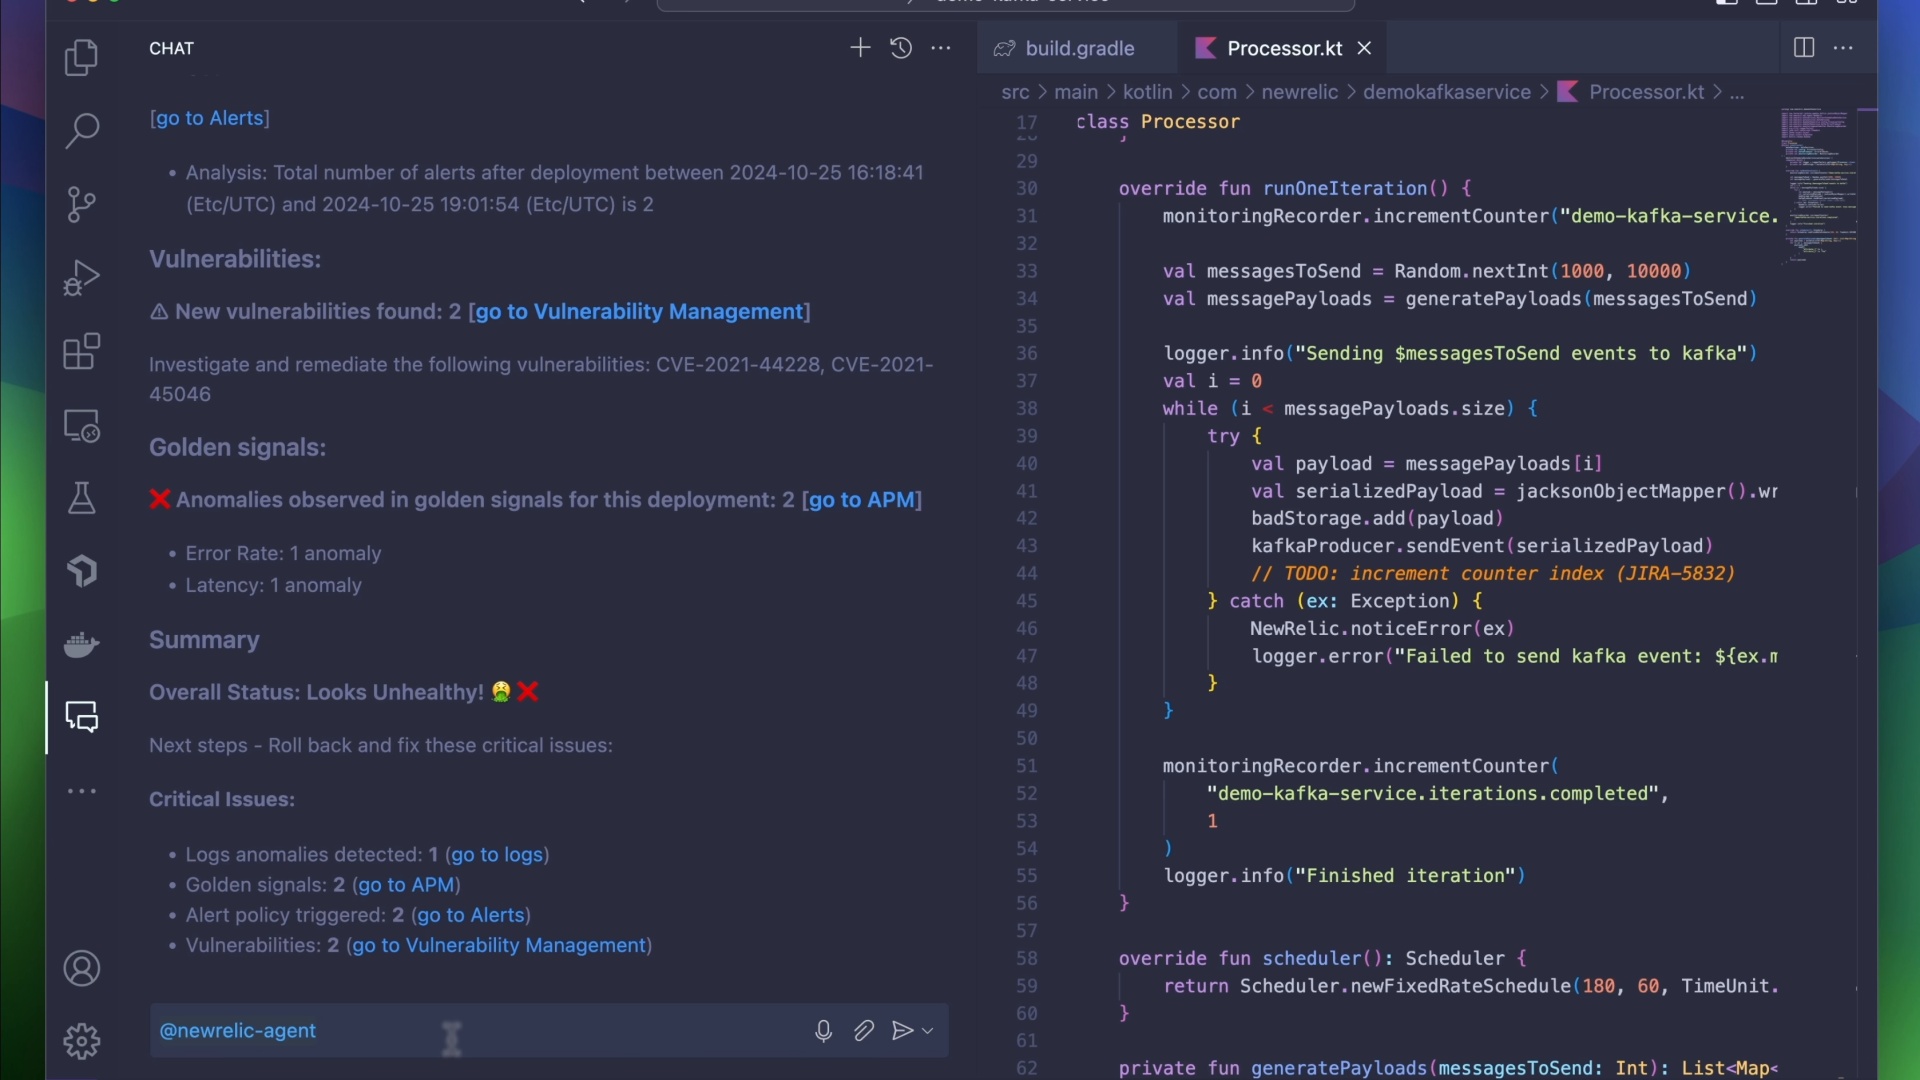Click the top go to Alerts link
This screenshot has height=1080, width=1920.
pos(210,118)
